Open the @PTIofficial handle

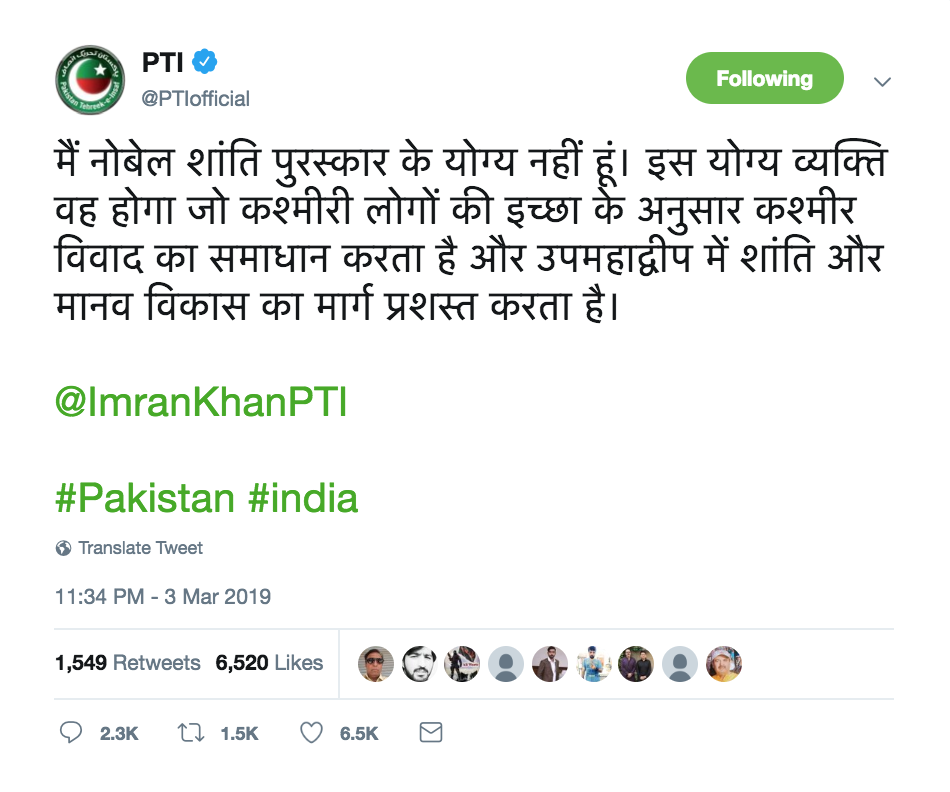(x=195, y=98)
